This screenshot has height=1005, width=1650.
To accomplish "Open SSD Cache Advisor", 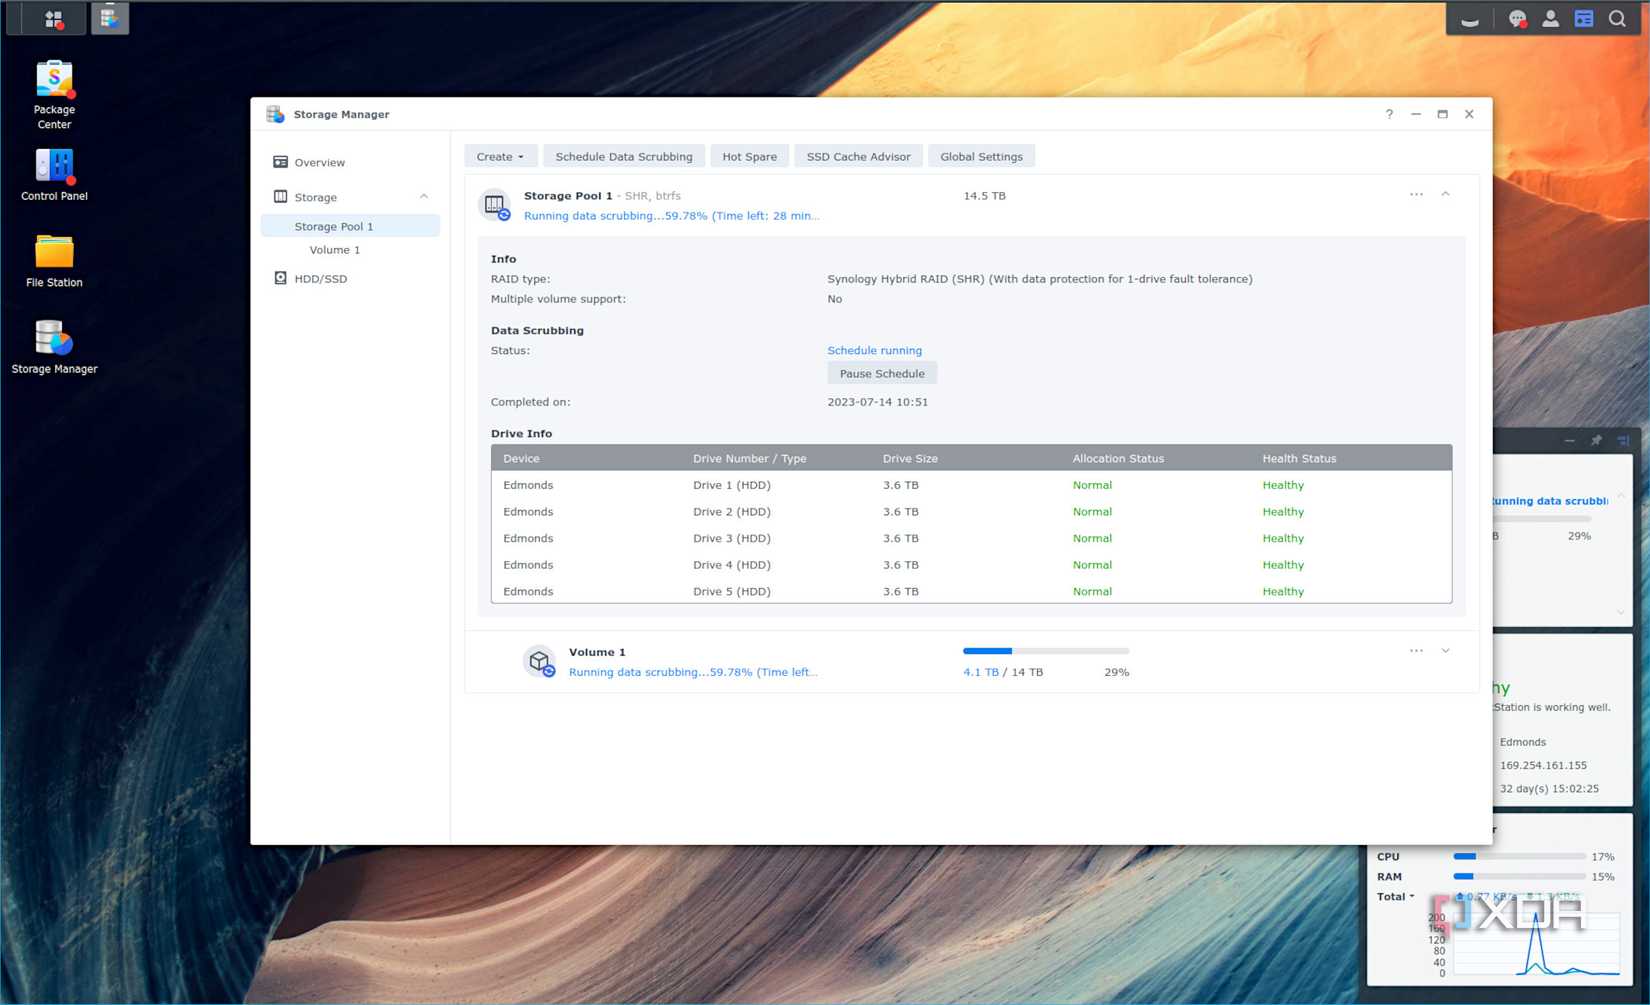I will 858,157.
